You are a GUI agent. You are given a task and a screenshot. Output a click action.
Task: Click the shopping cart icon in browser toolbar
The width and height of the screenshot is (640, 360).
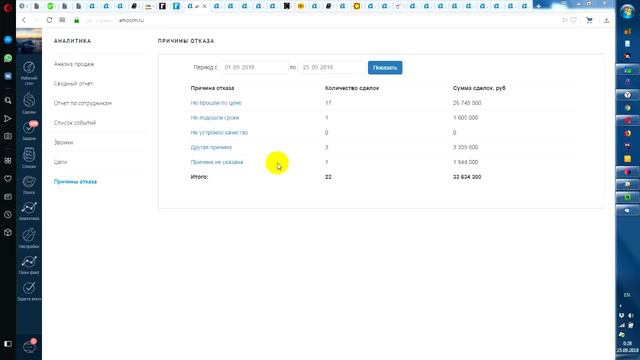[x=589, y=20]
